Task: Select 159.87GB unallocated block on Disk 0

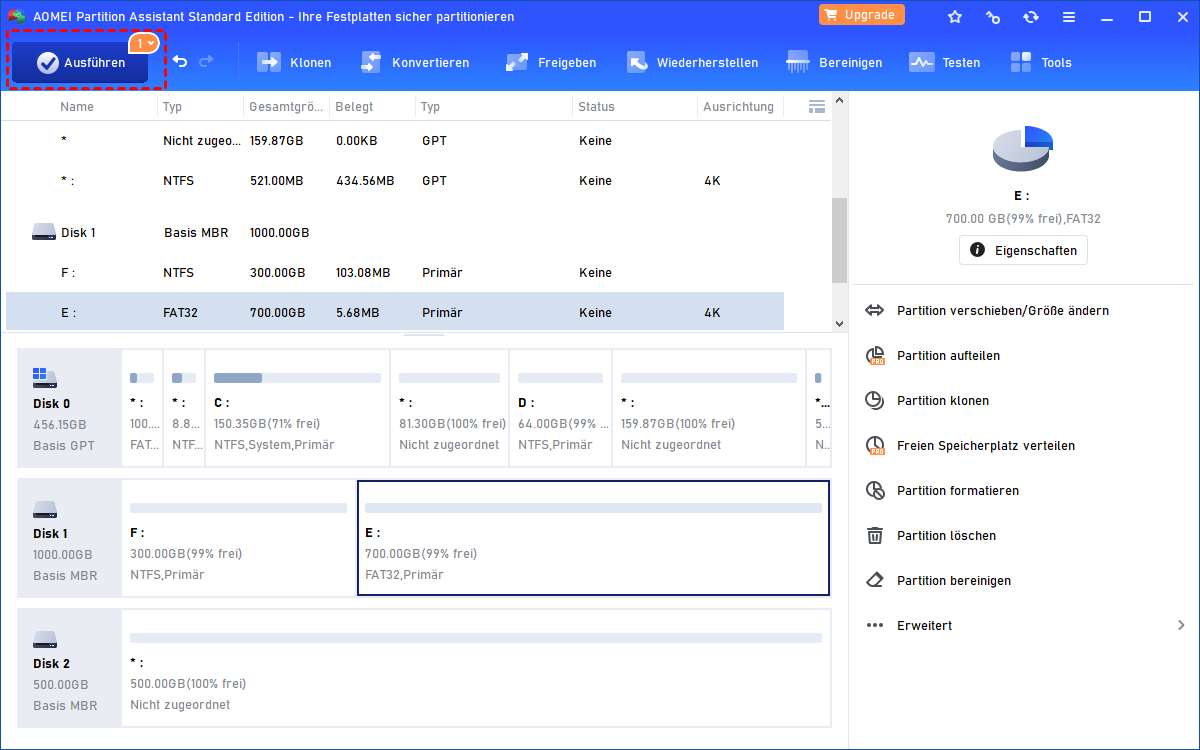Action: click(709, 408)
